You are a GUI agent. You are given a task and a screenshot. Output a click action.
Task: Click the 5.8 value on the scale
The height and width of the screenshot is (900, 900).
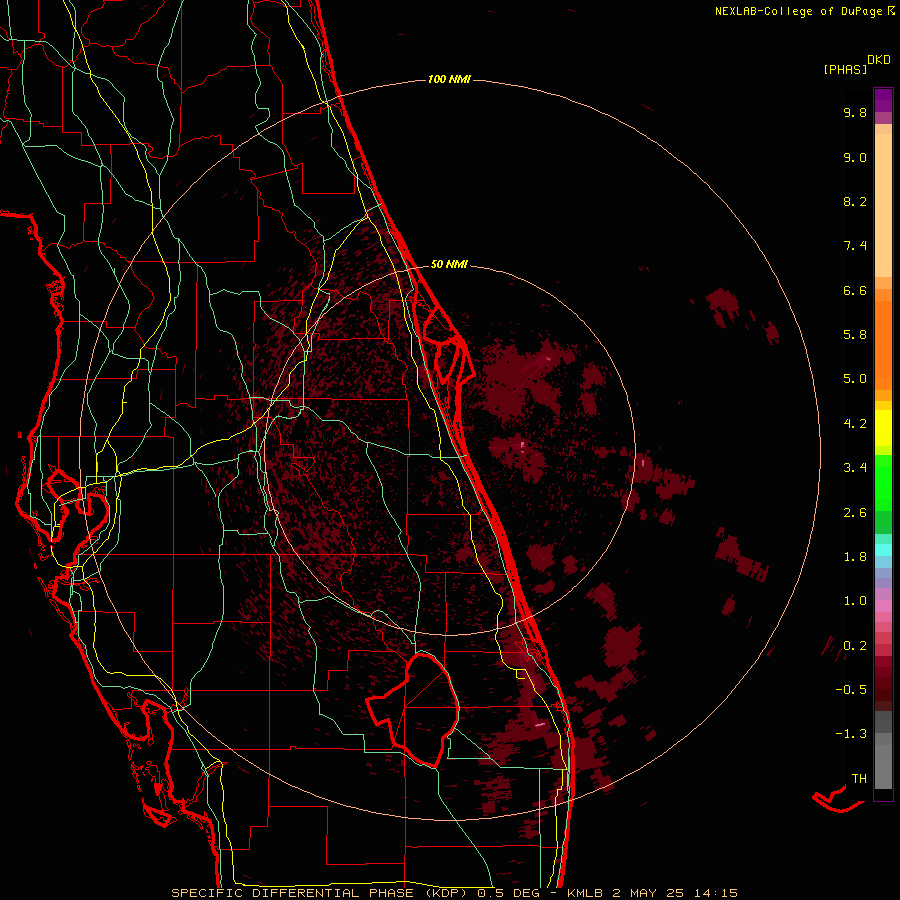(855, 335)
